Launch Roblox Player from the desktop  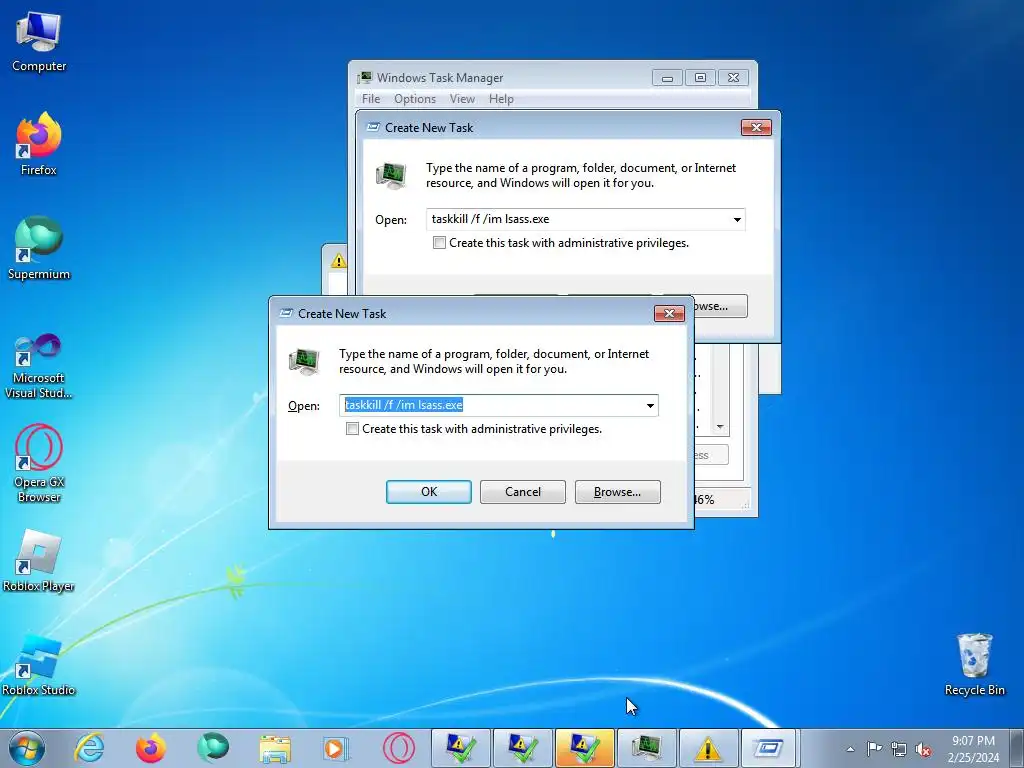[39, 560]
